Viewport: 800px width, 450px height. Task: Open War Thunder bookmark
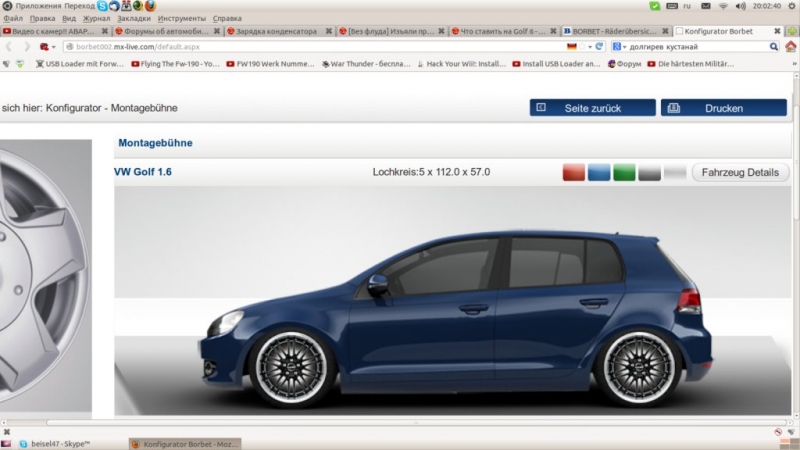366,64
